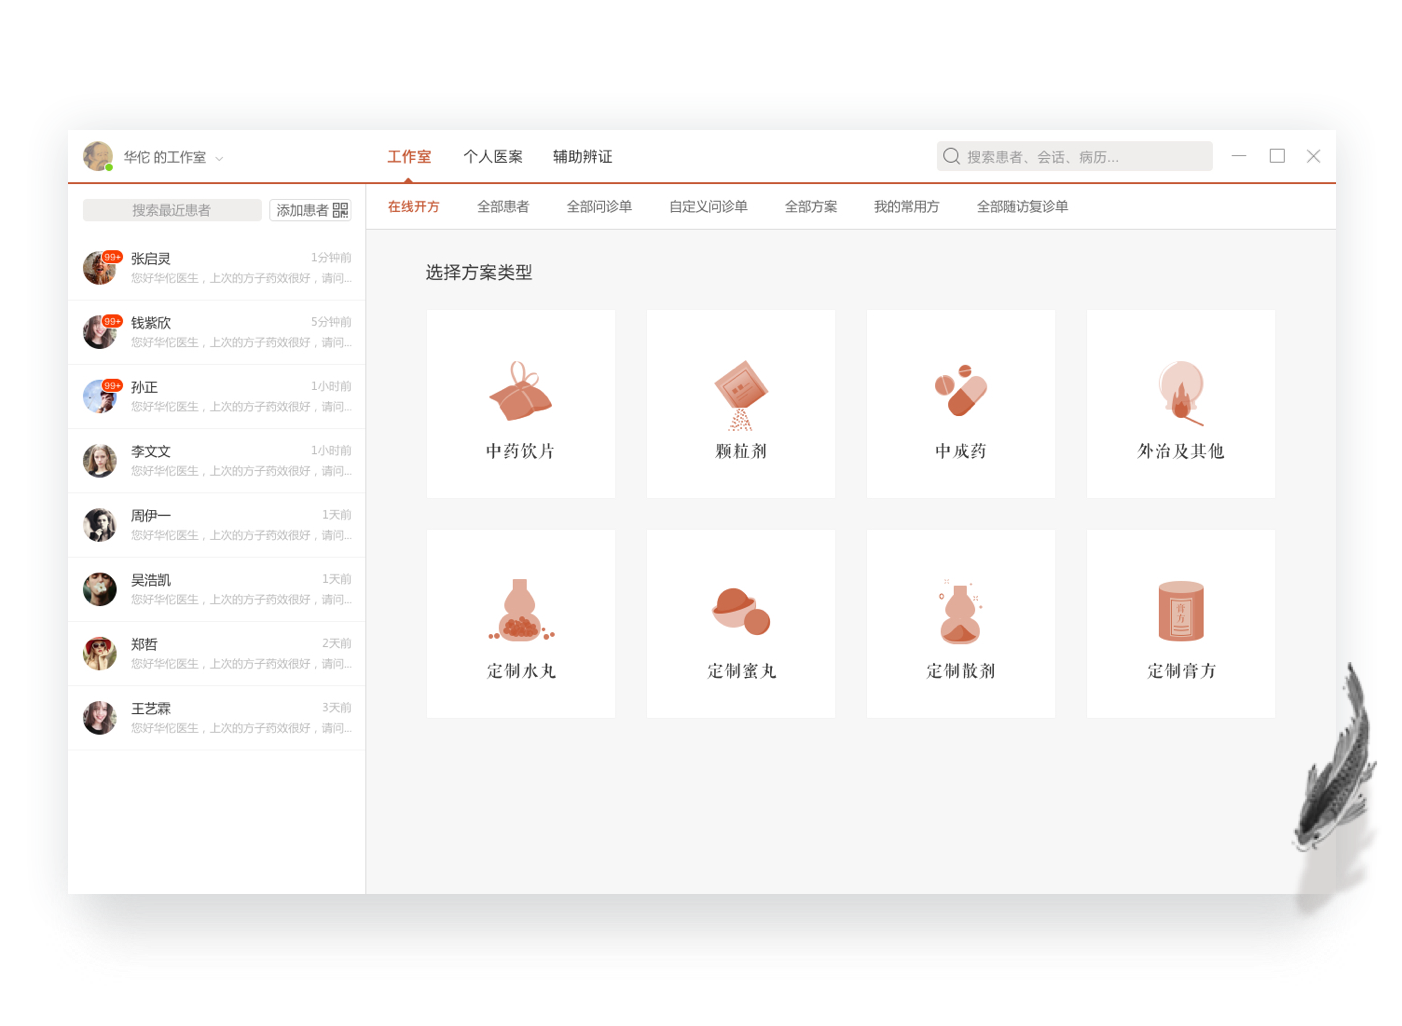
Task: Select the 定制膏方 jar icon
Action: point(1180,611)
